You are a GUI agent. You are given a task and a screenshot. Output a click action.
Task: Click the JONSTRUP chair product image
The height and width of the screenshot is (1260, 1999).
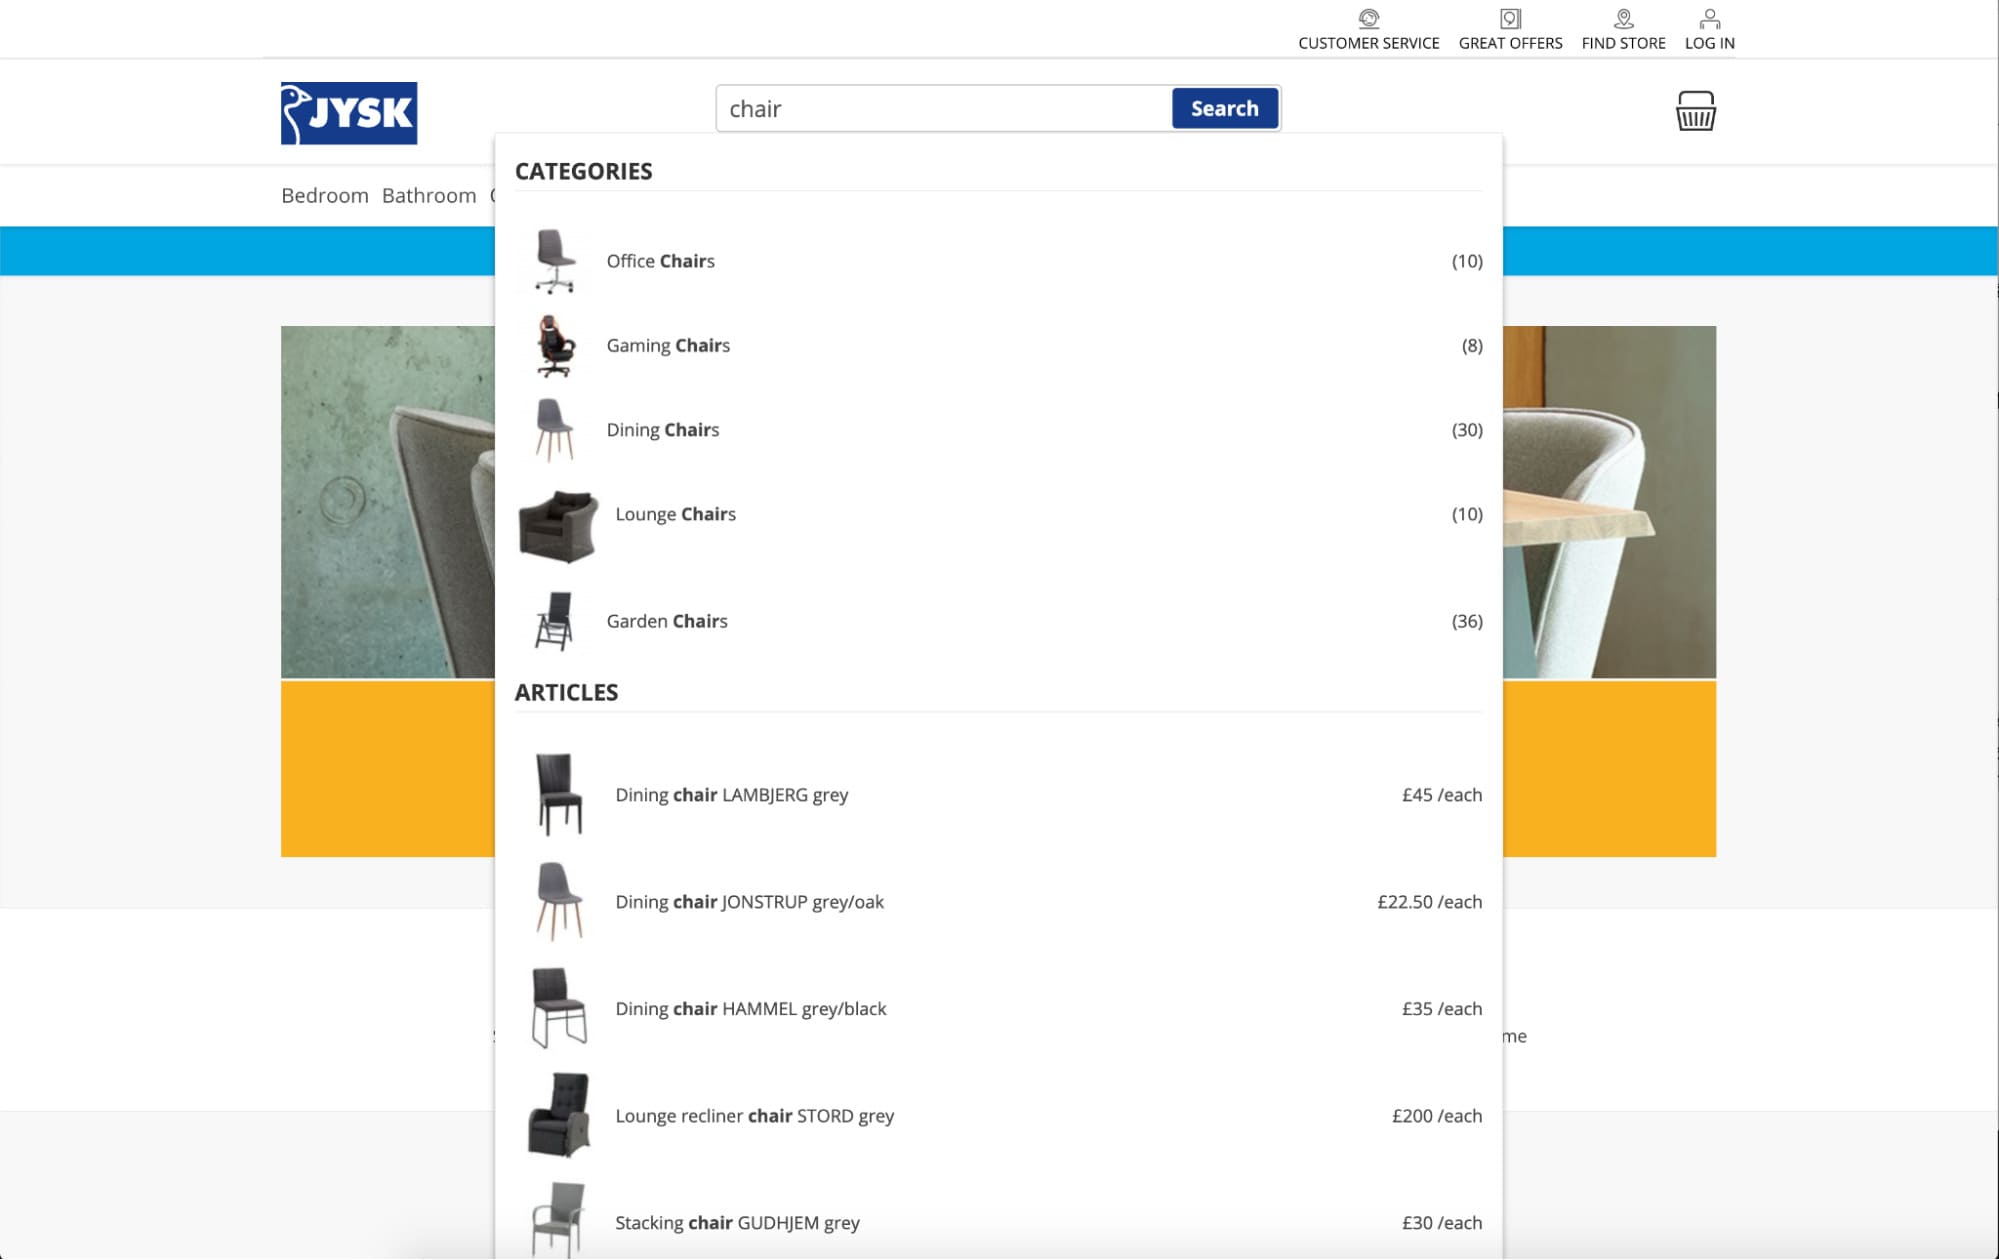(x=558, y=902)
